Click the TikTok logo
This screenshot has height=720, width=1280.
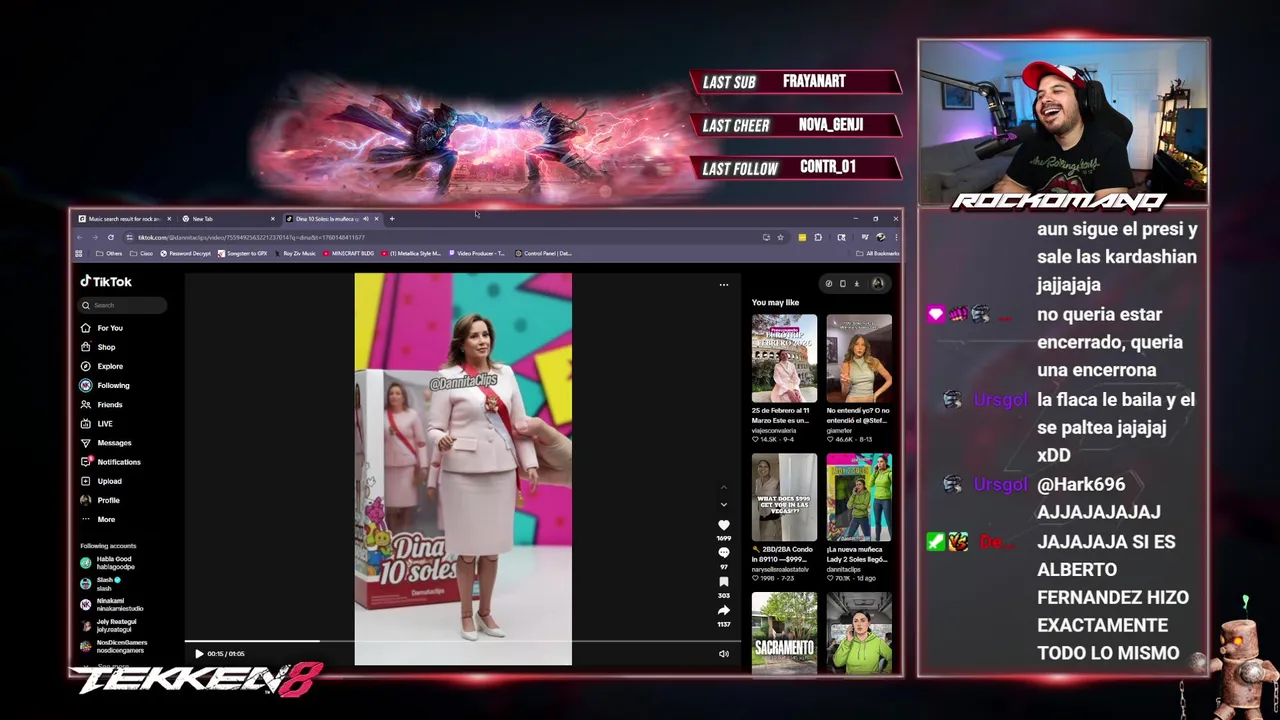[x=106, y=282]
